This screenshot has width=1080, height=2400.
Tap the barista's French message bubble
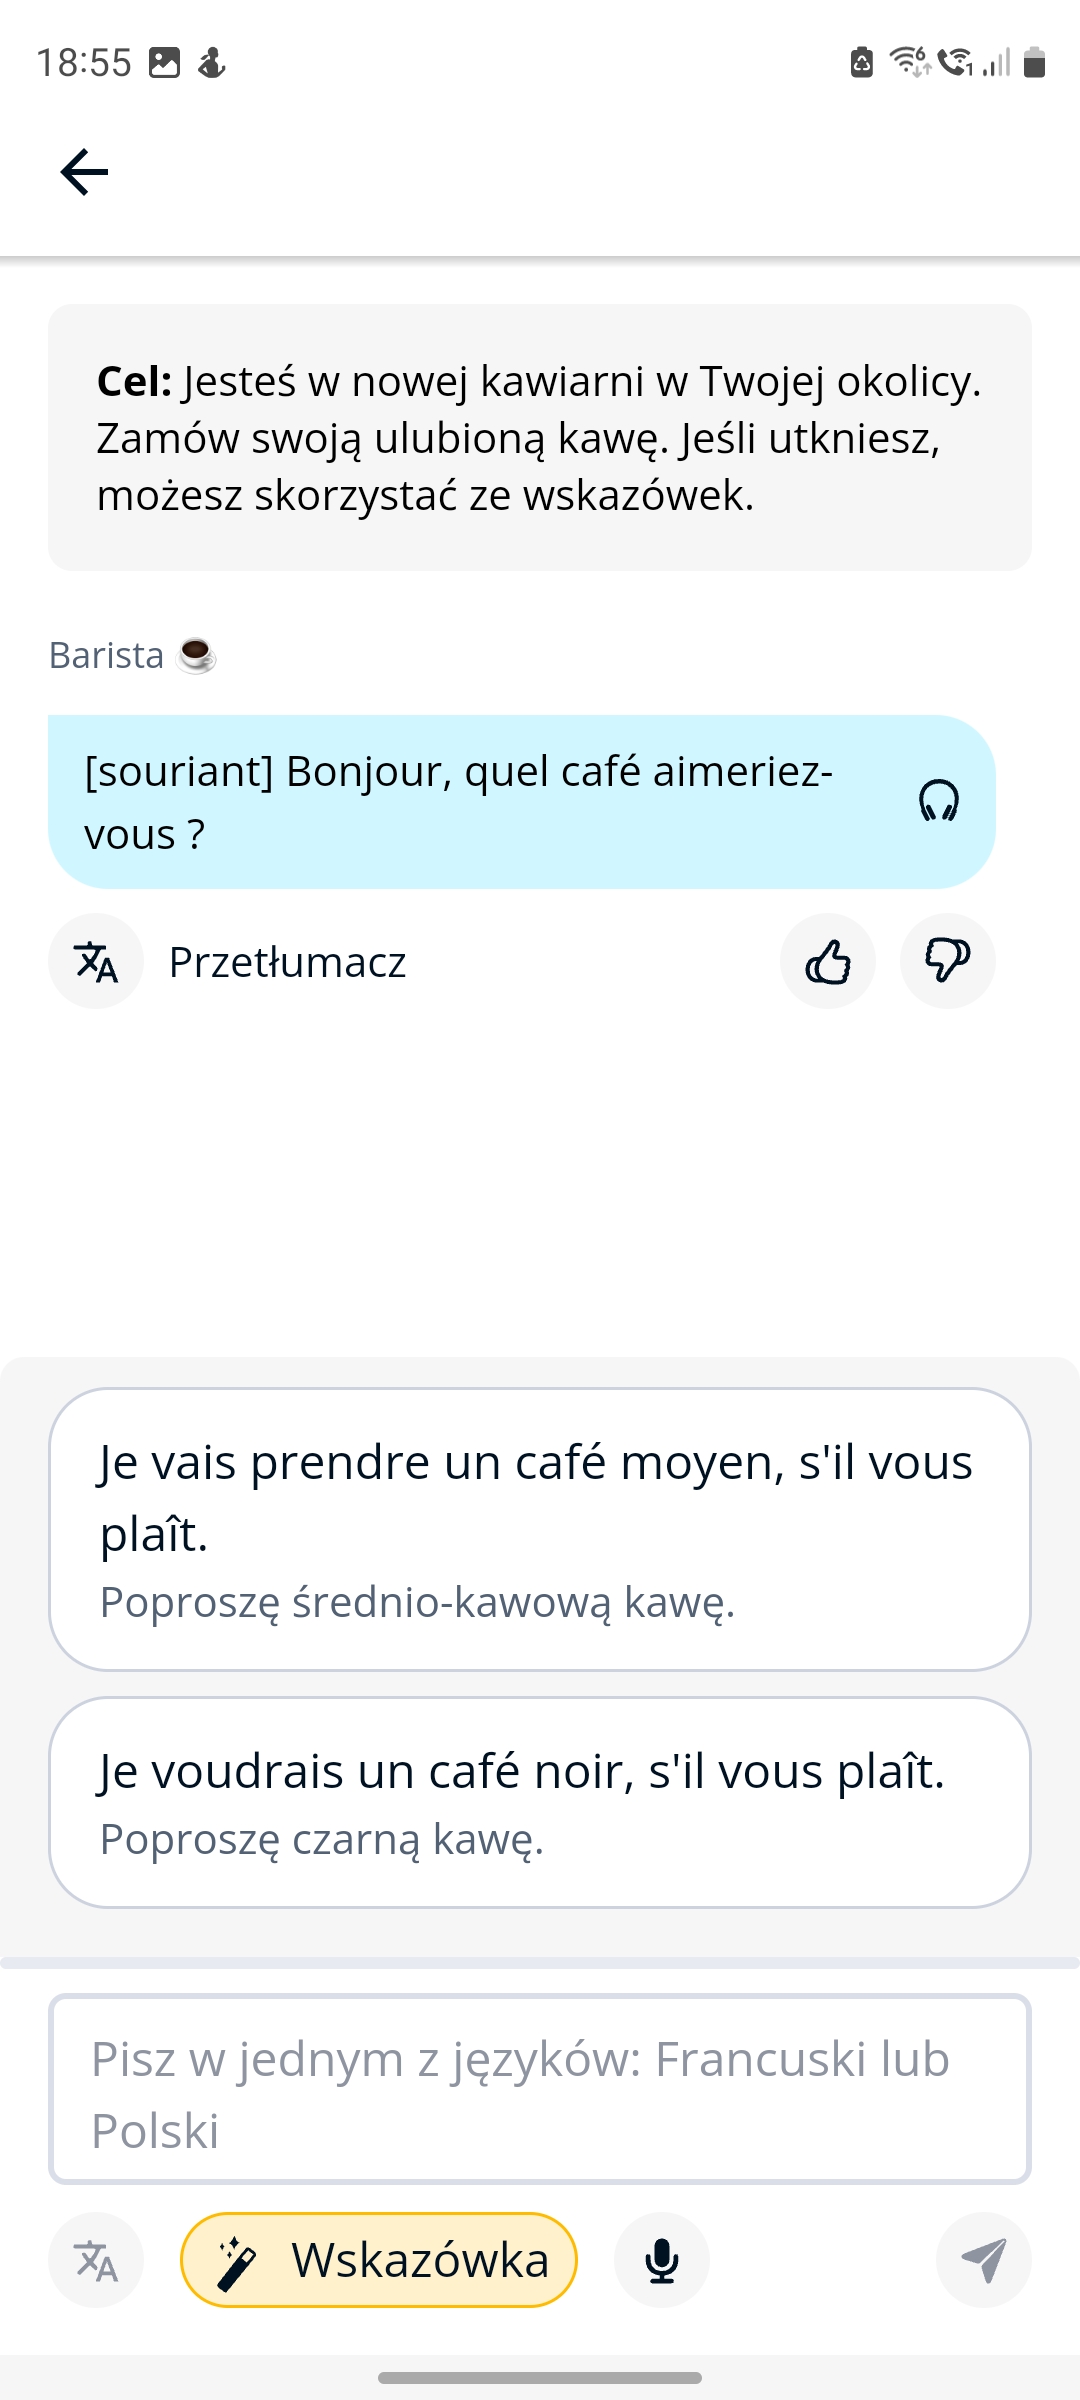[x=480, y=802]
